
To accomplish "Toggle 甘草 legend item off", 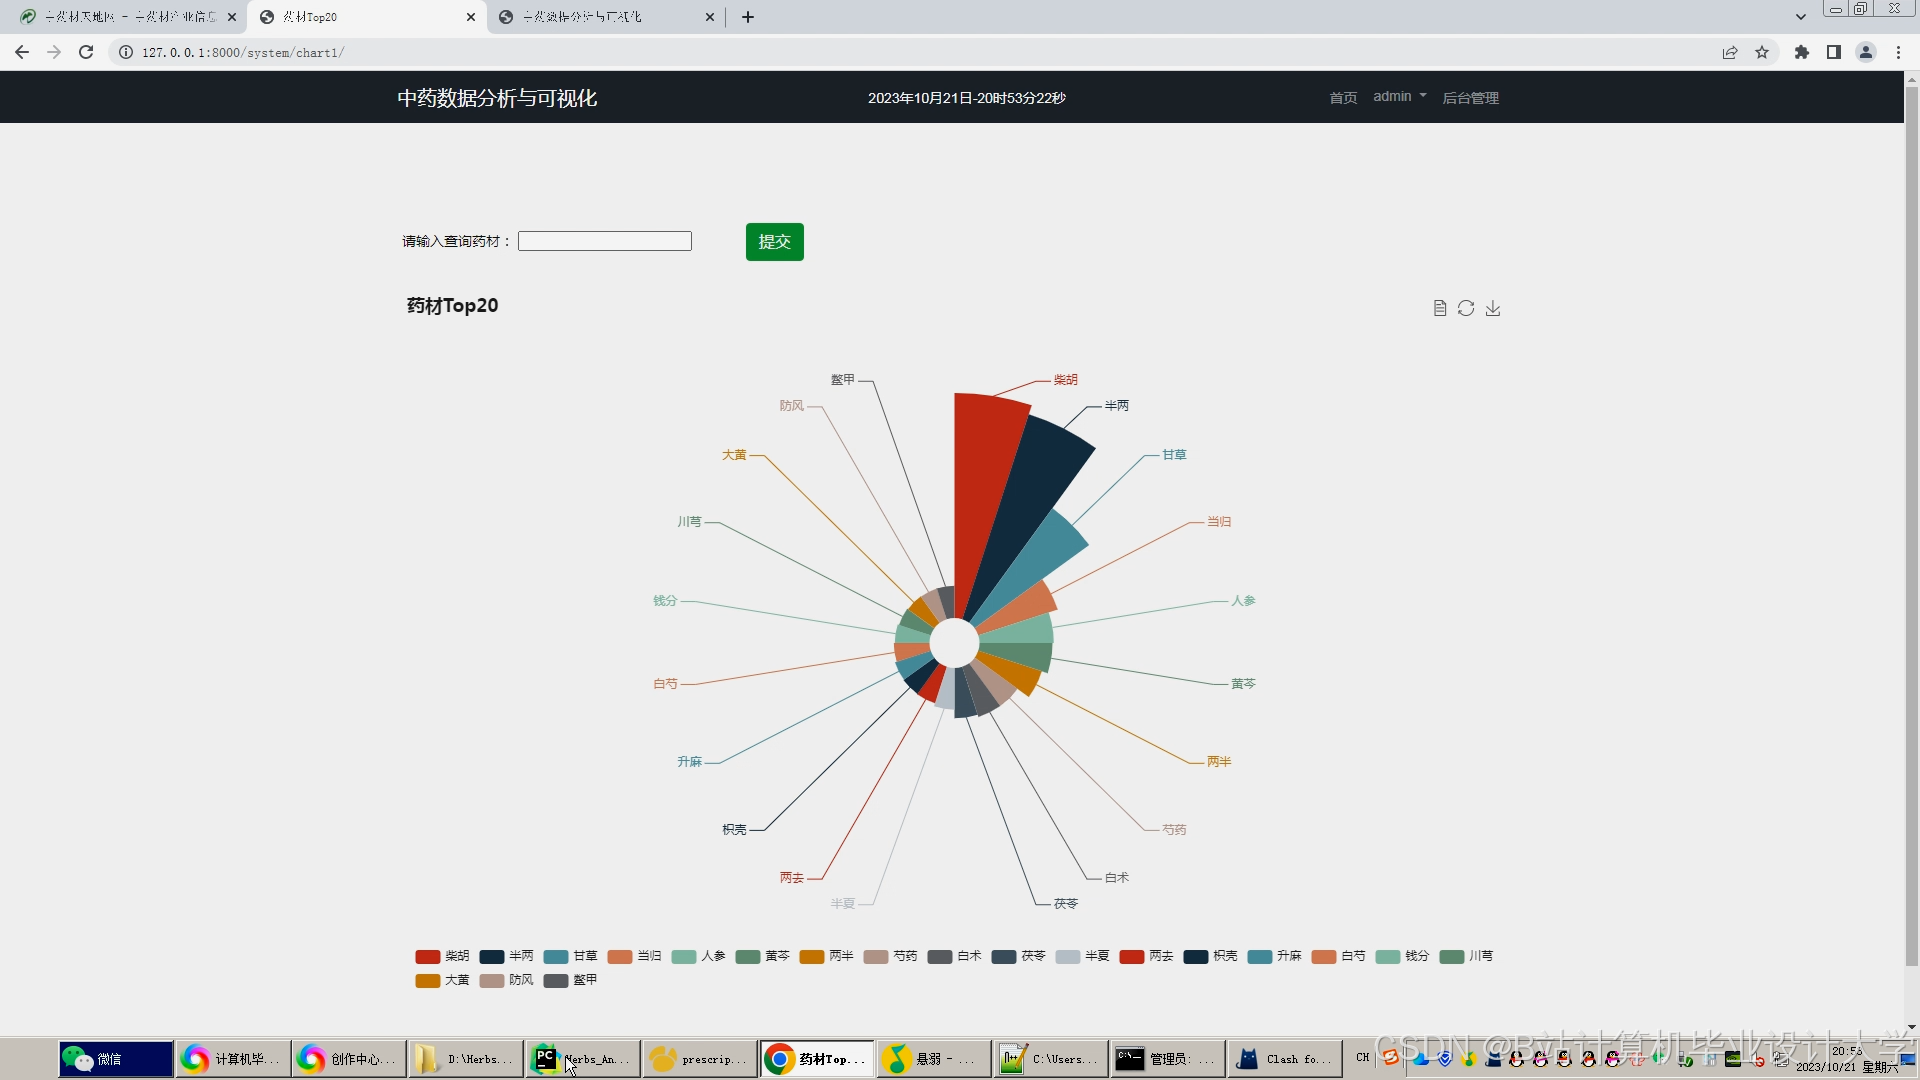I will (570, 956).
